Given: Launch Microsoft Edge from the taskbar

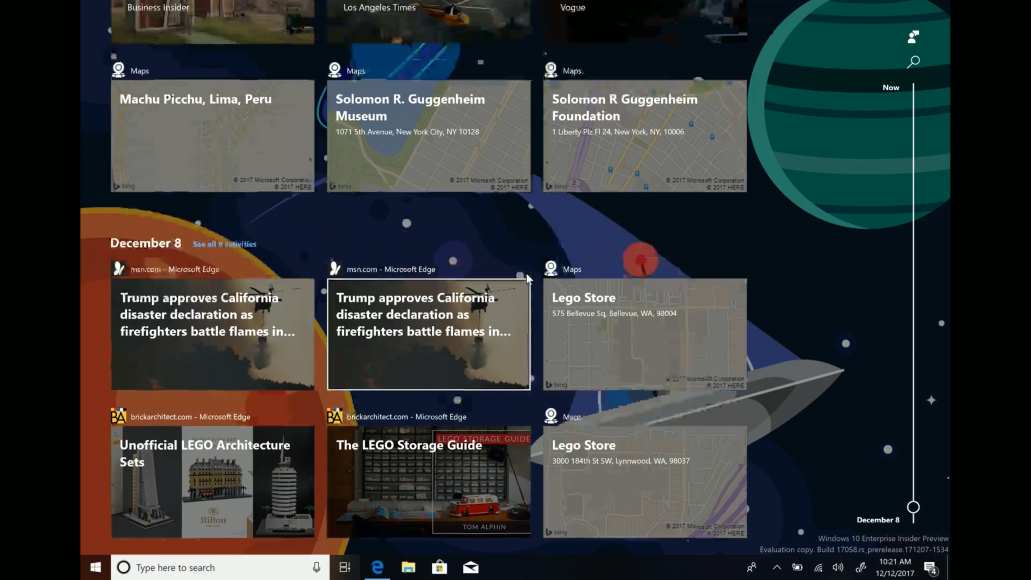Looking at the screenshot, I should click(378, 567).
